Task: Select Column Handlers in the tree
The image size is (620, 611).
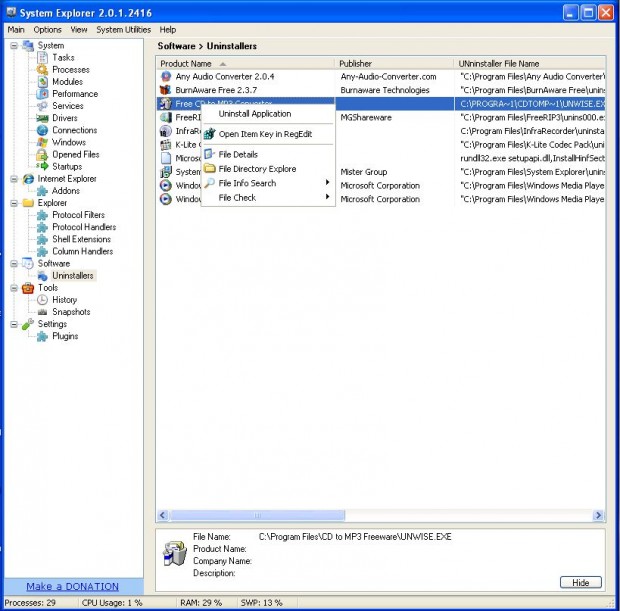Action: tap(82, 252)
